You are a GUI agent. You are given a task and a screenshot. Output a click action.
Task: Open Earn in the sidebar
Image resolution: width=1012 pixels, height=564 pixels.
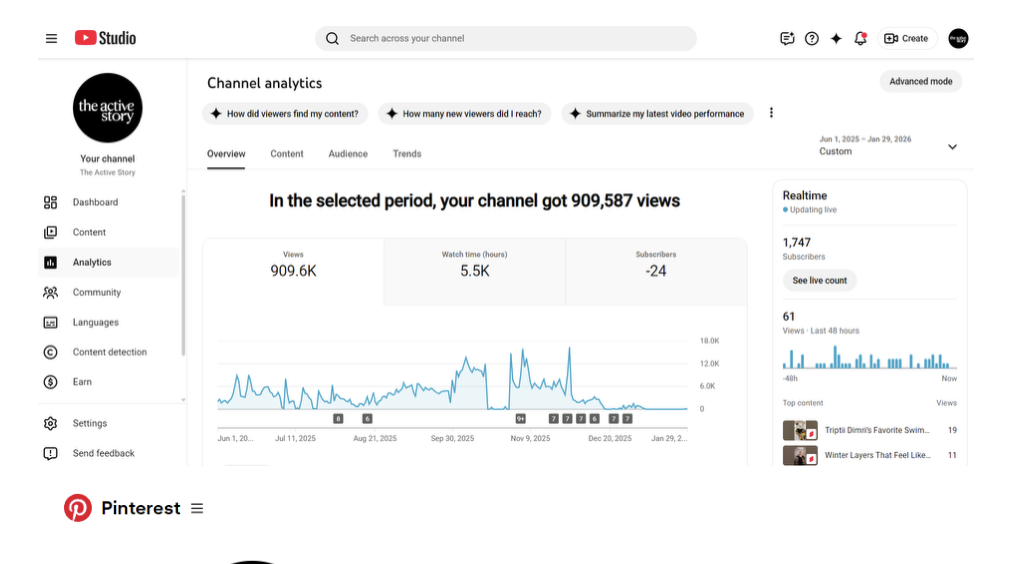click(x=108, y=381)
